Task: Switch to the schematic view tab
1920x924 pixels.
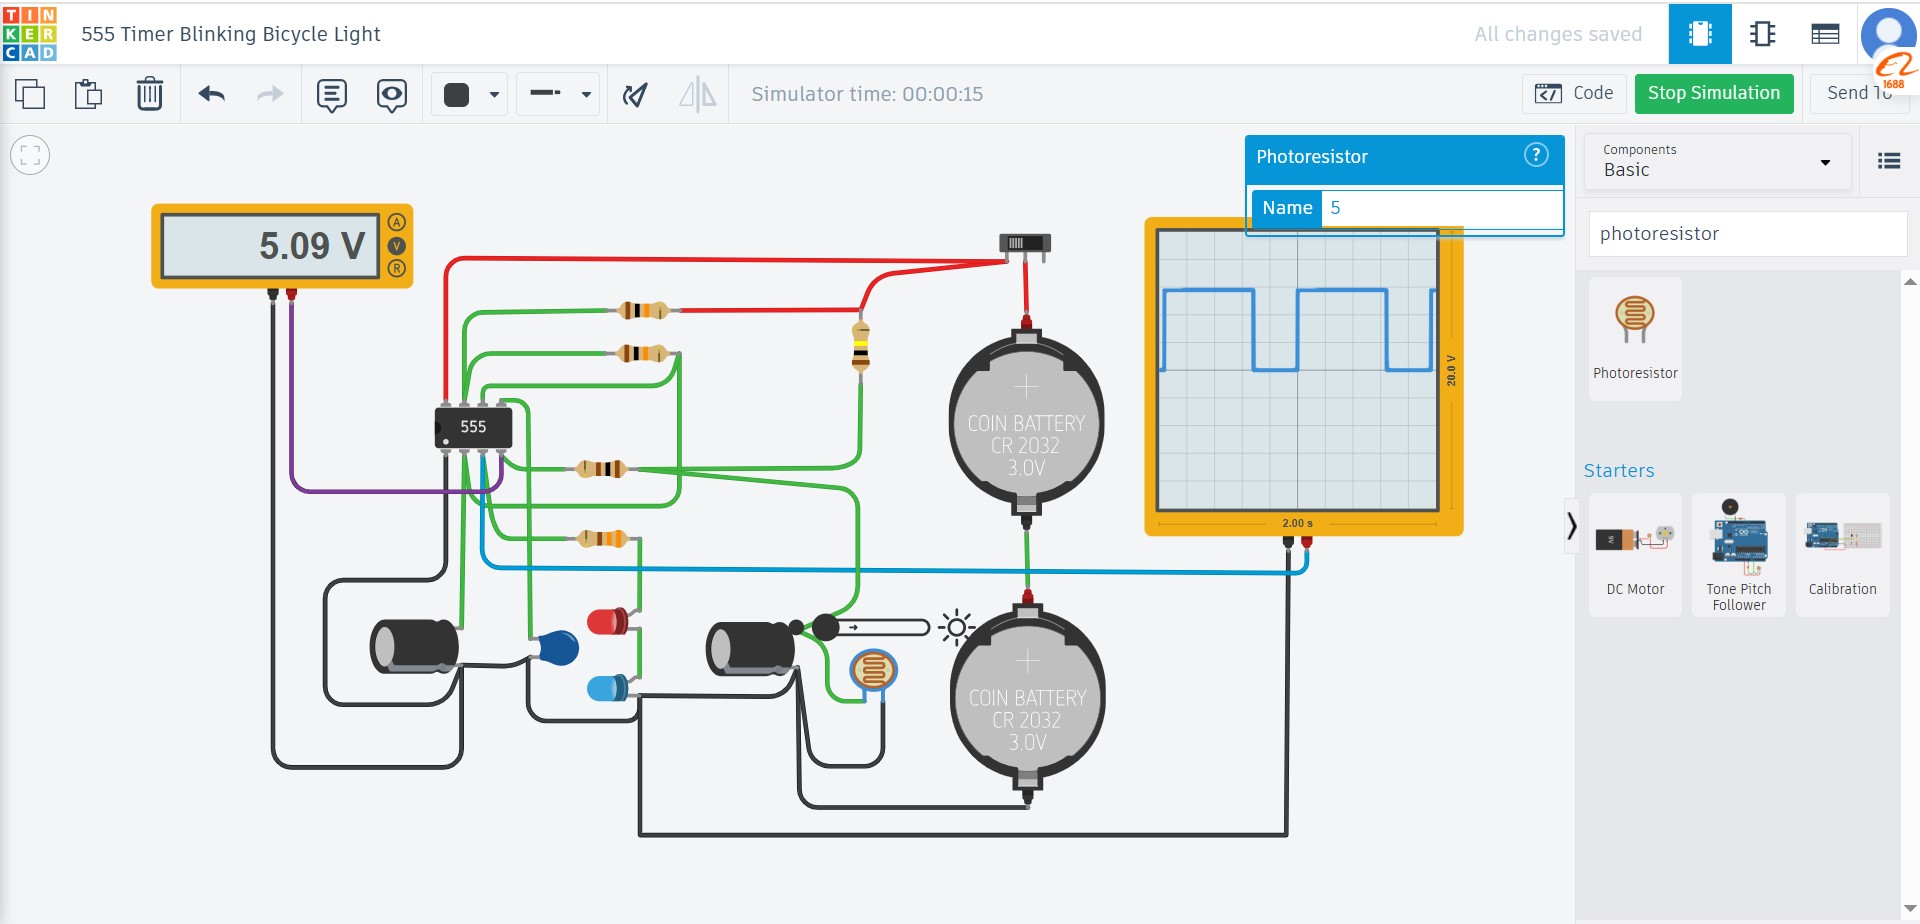Action: [x=1762, y=34]
